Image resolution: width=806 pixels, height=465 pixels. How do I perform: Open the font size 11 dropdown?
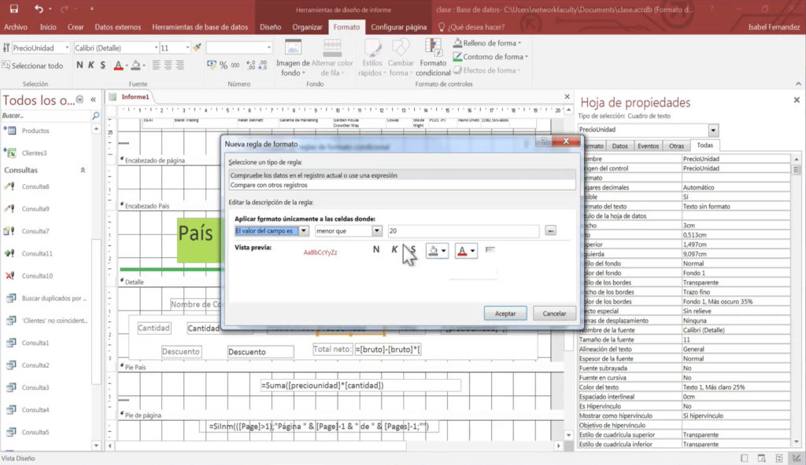(187, 47)
